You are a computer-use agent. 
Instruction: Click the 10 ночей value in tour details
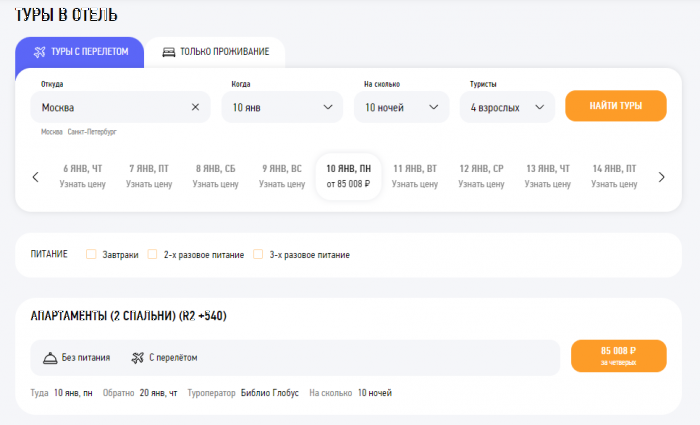[375, 393]
